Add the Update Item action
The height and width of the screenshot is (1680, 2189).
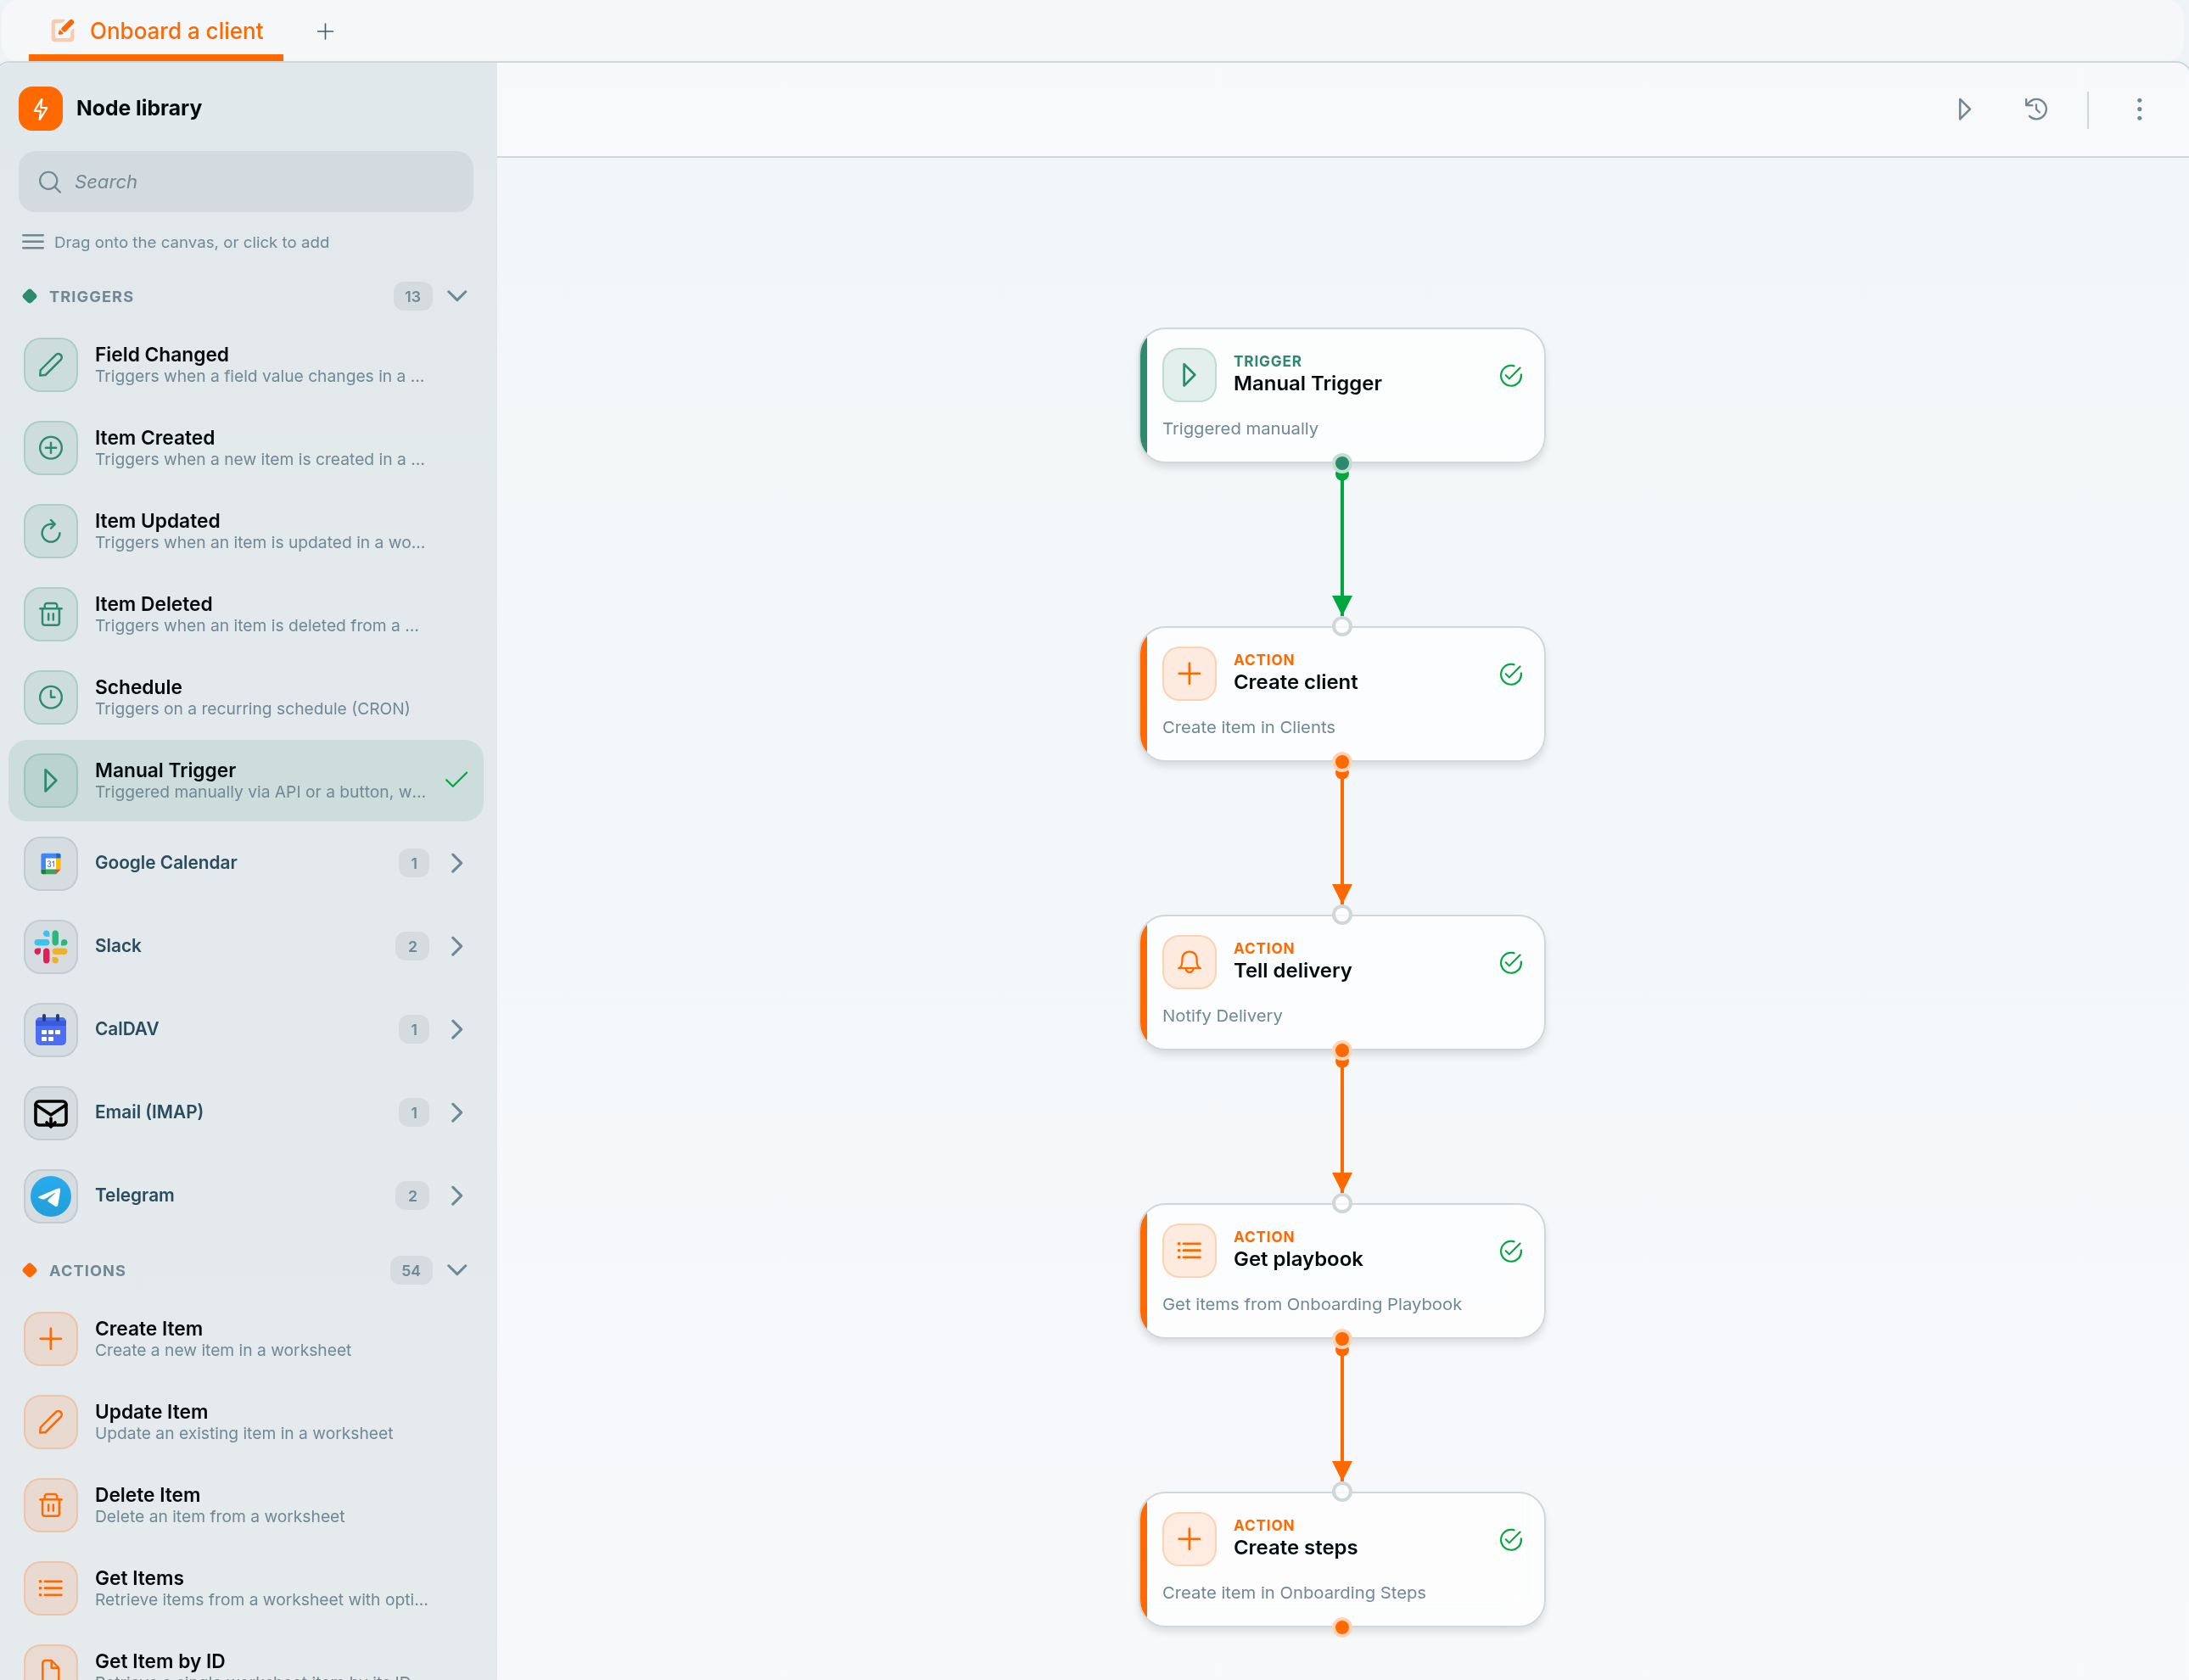[246, 1422]
